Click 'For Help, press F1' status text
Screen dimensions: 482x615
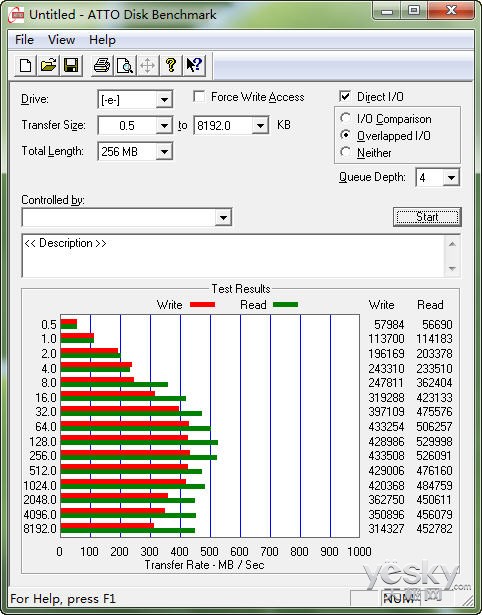pos(63,599)
